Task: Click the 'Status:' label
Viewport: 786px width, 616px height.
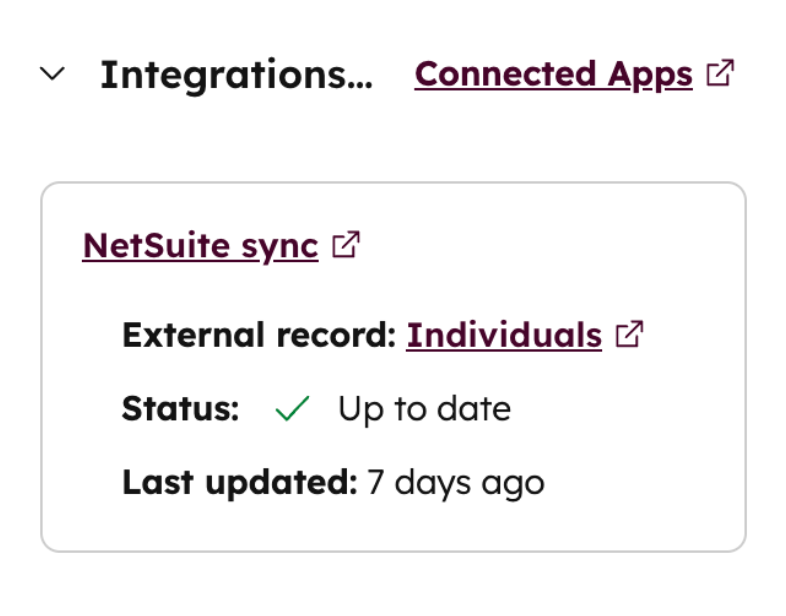Action: coord(180,409)
